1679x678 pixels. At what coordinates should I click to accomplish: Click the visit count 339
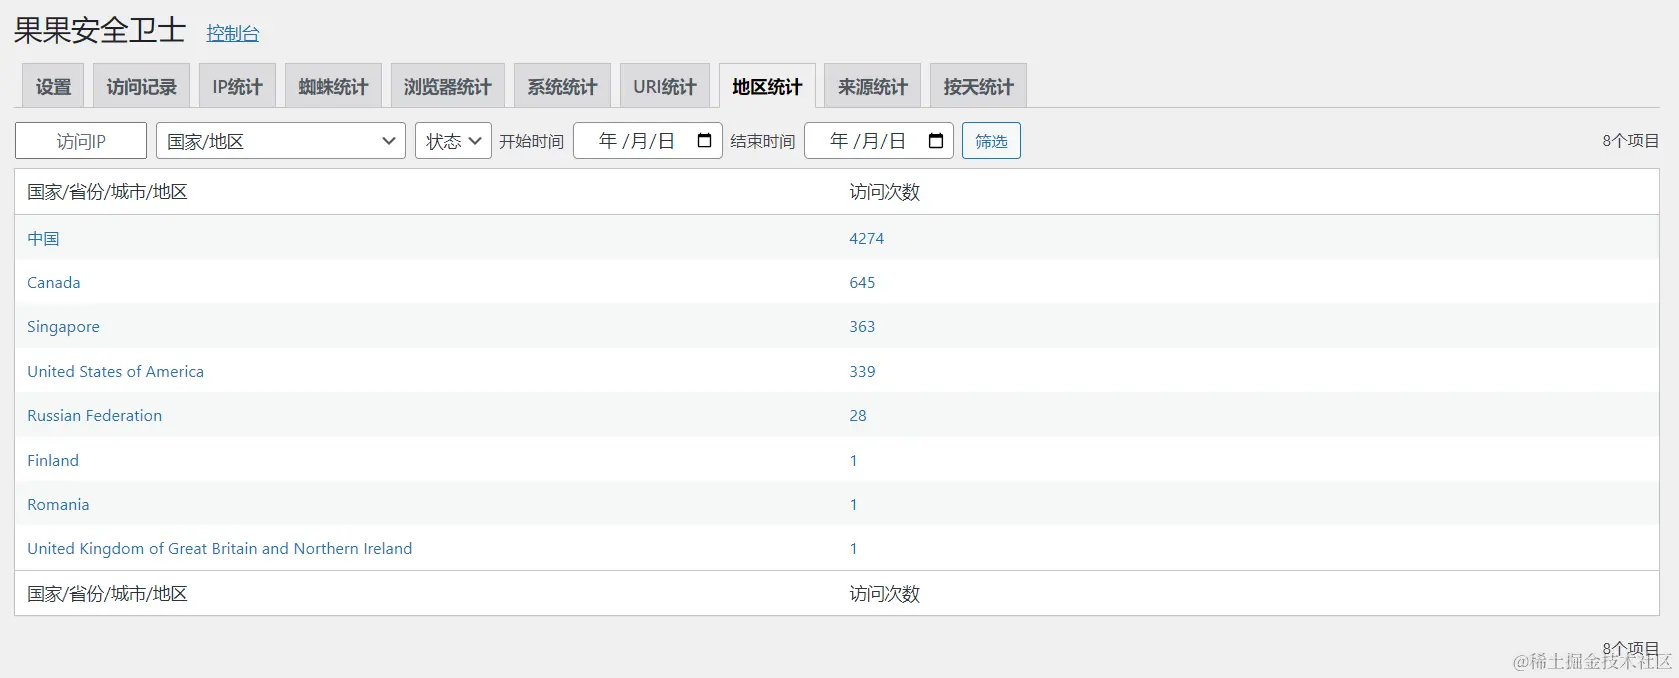(862, 371)
